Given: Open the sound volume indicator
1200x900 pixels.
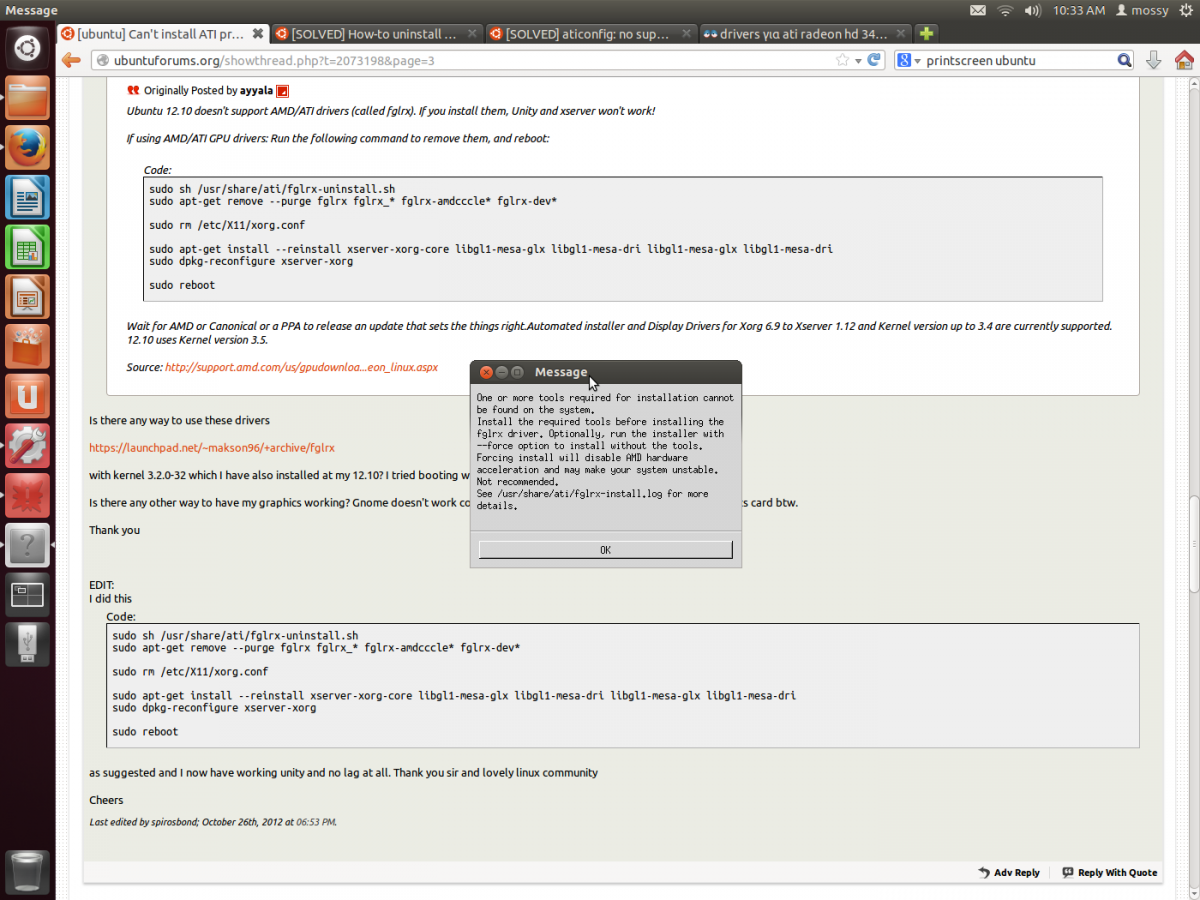Looking at the screenshot, I should click(1033, 10).
